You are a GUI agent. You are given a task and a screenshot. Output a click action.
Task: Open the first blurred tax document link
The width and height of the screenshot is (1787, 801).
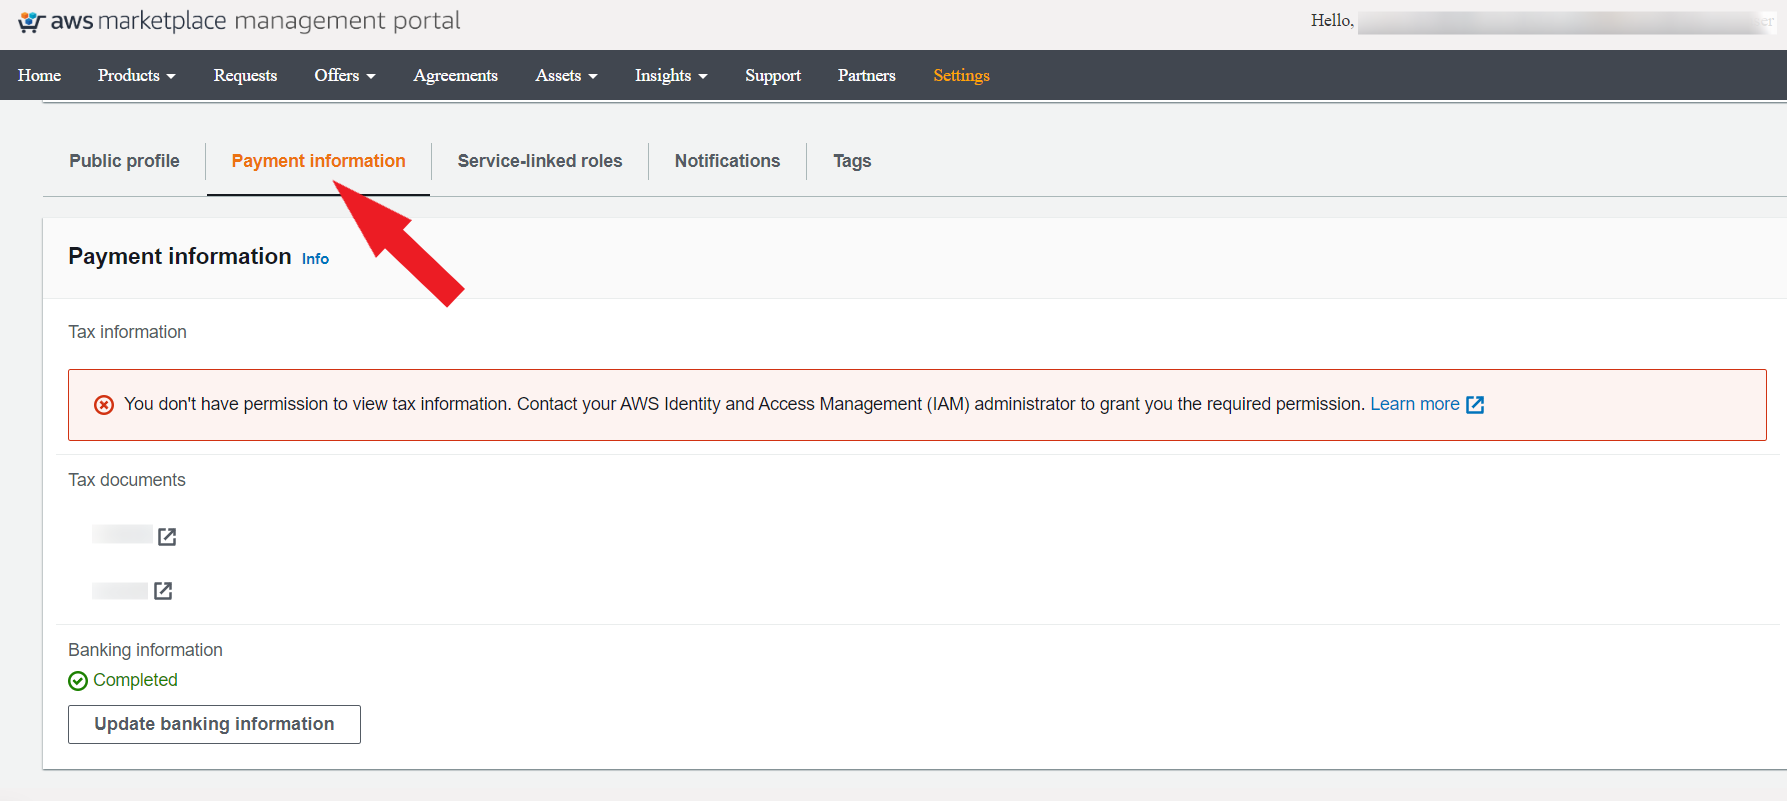(122, 535)
